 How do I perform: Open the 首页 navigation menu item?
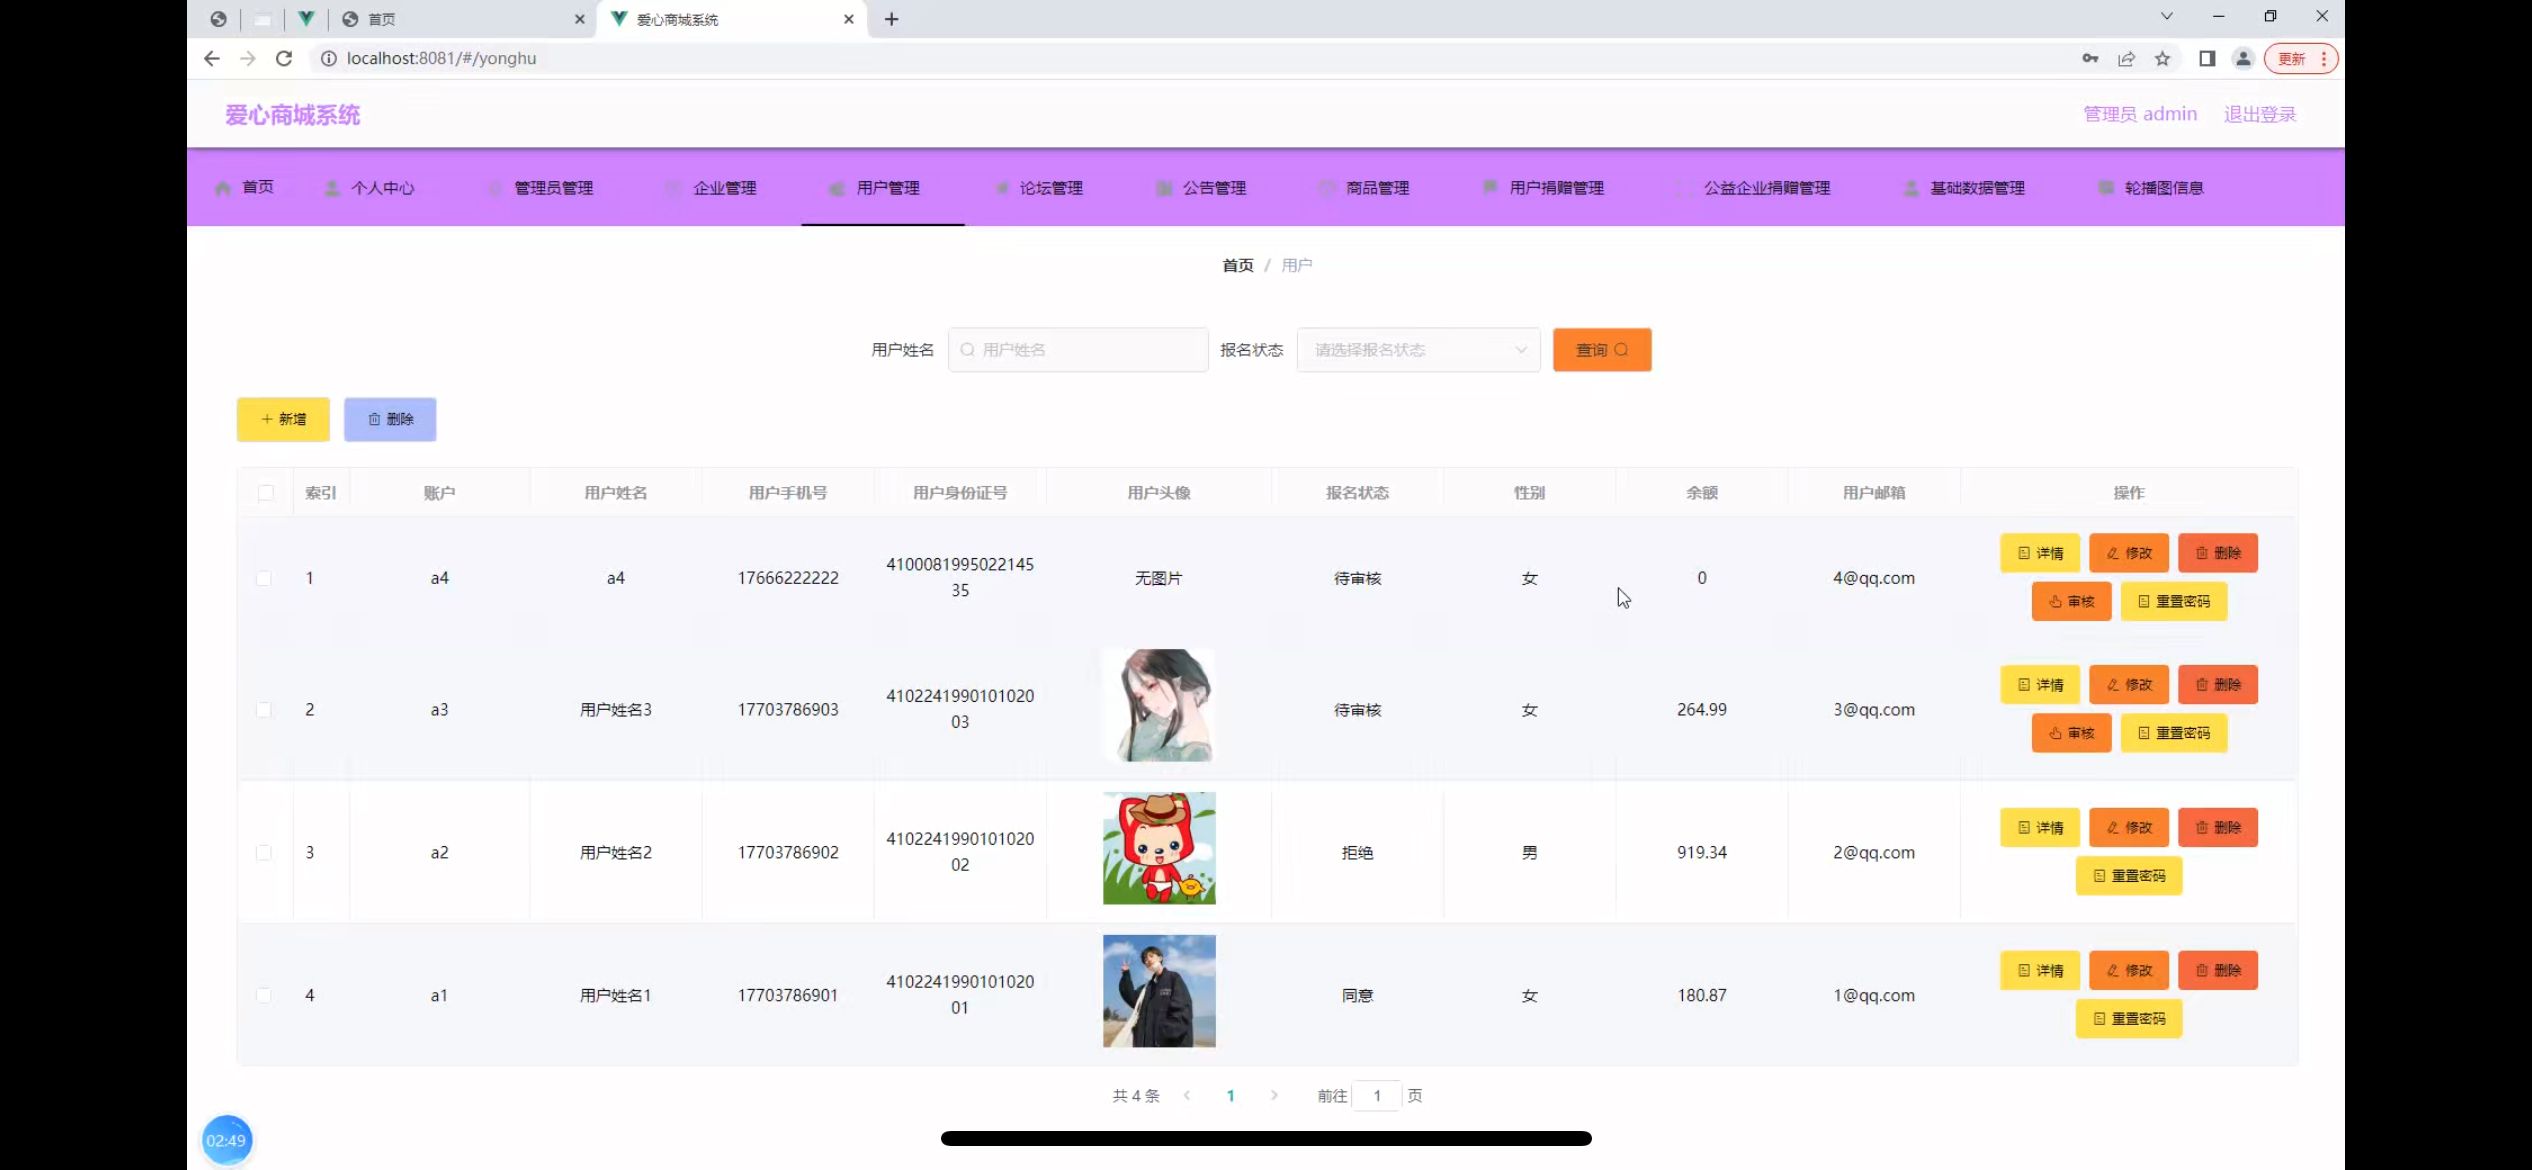coord(245,187)
